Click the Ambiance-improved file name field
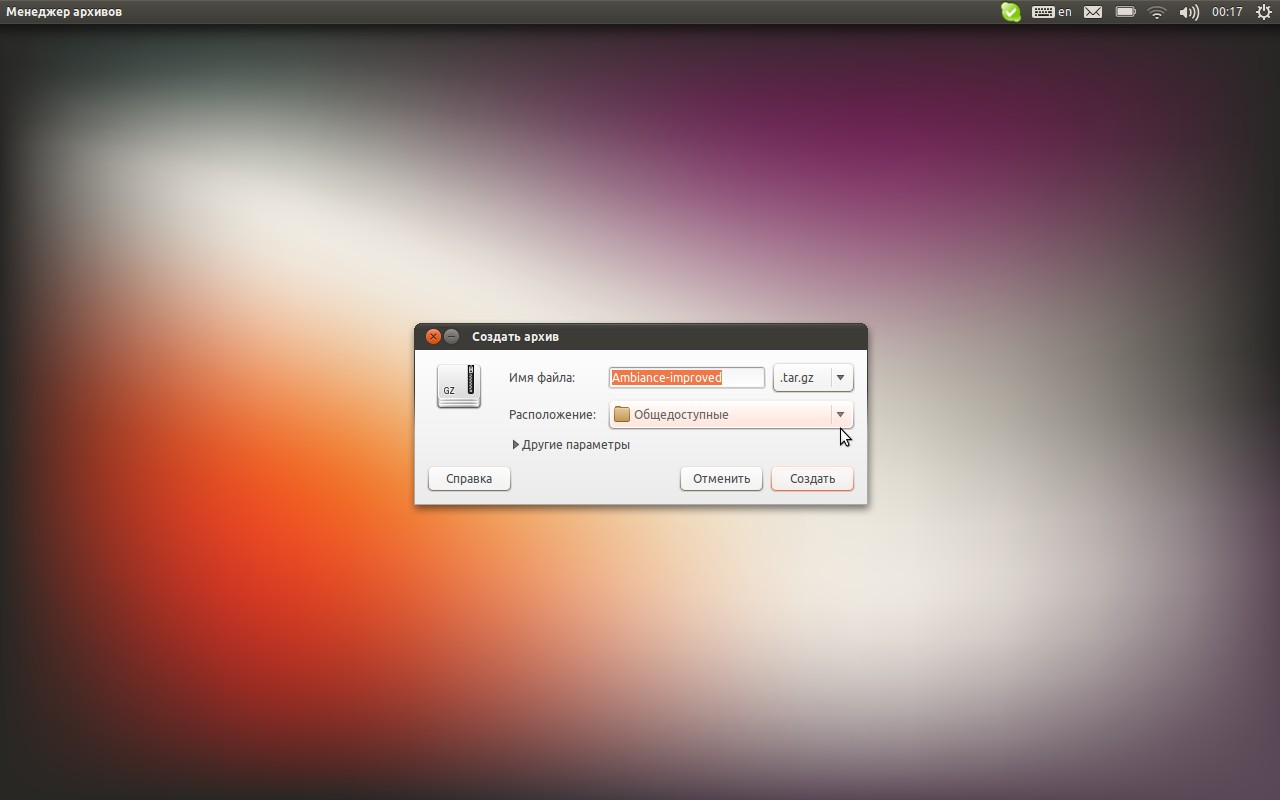This screenshot has width=1280, height=800. tap(687, 378)
